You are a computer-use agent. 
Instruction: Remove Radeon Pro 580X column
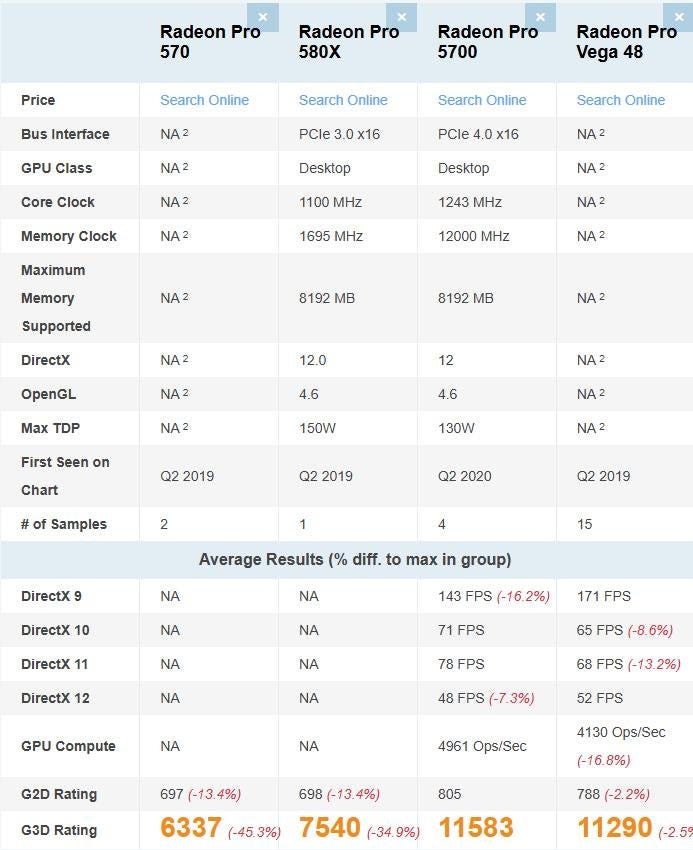402,17
